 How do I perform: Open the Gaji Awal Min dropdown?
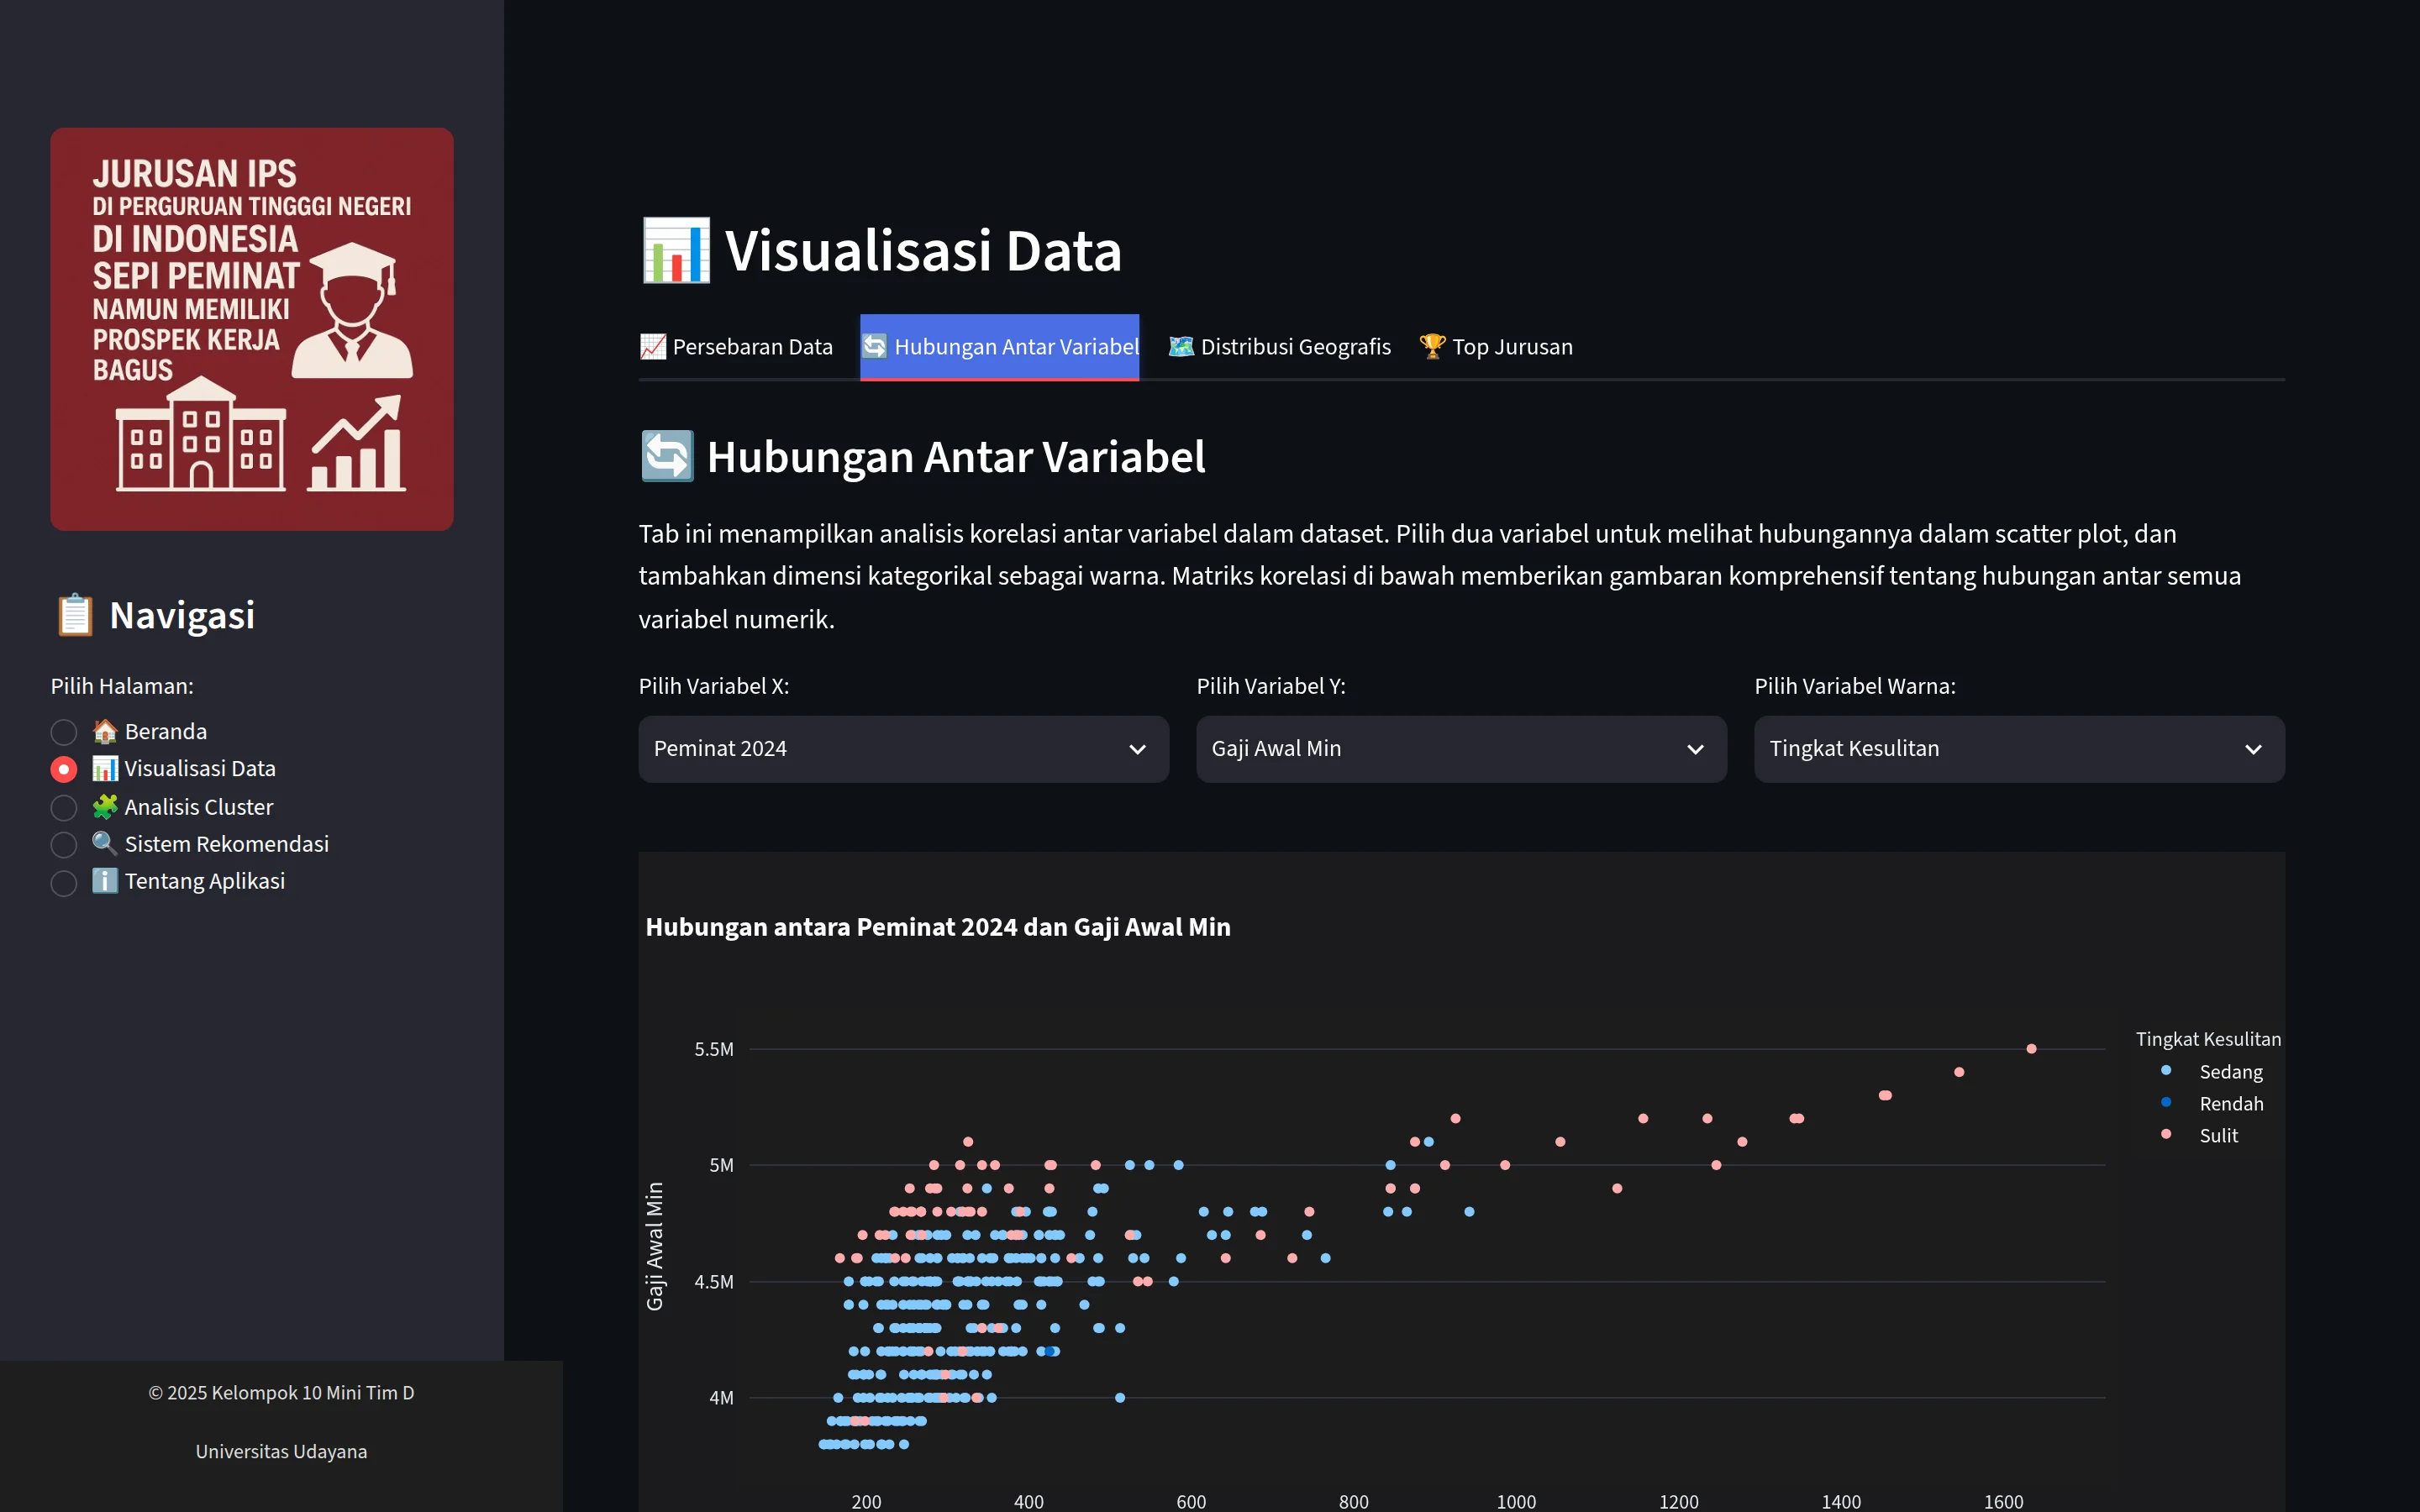(x=1461, y=749)
